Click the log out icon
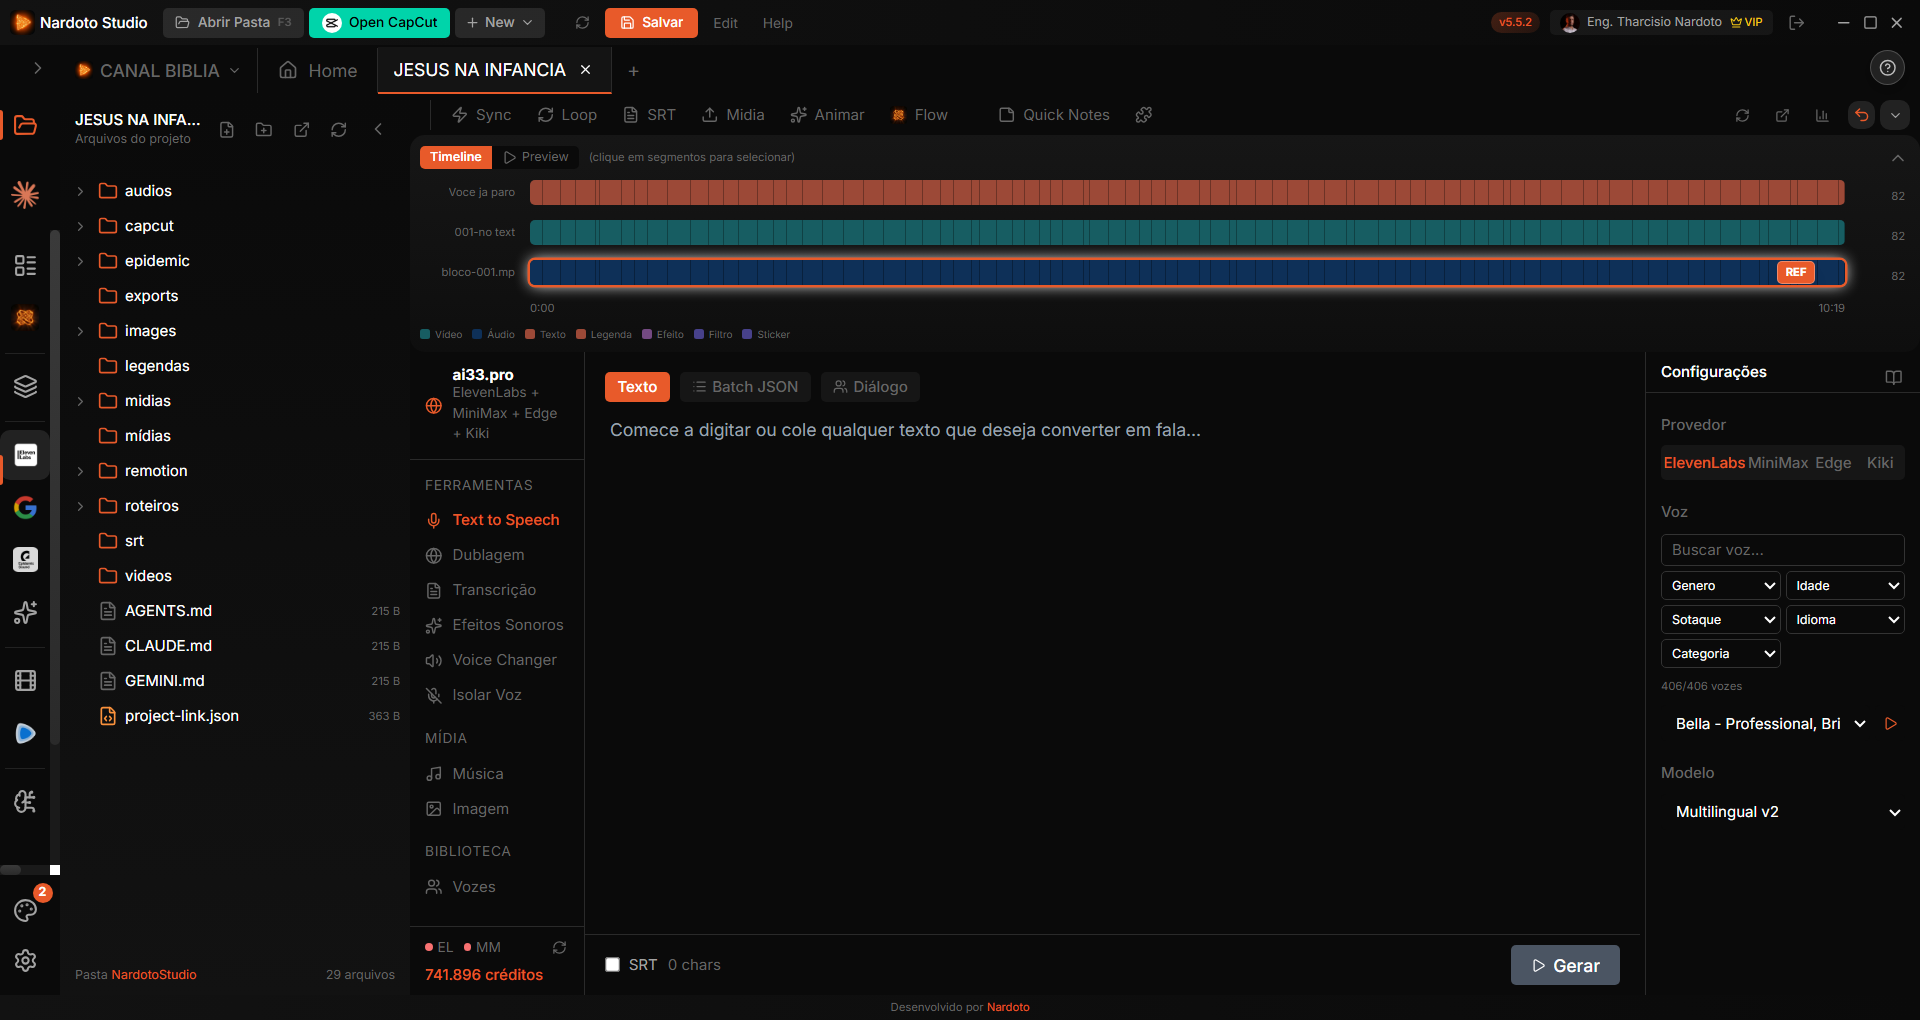 [1797, 22]
